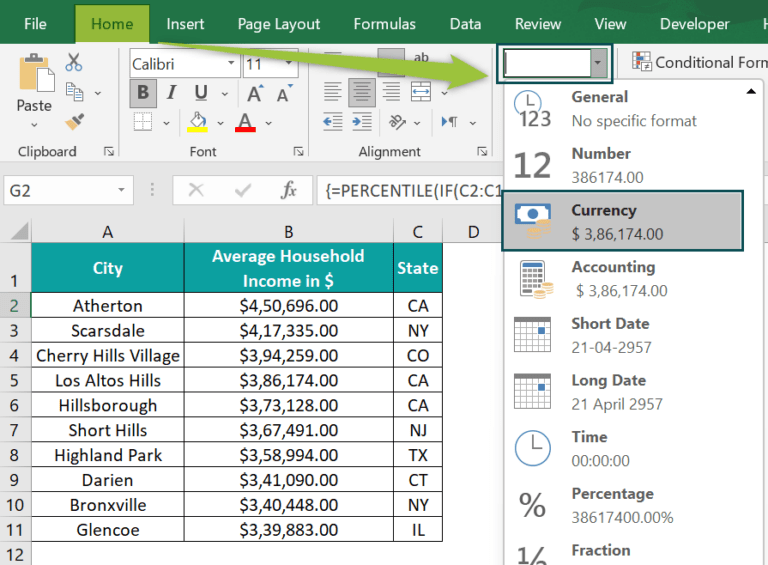Apply yellow fill color bucket
This screenshot has width=768, height=565.
coord(197,122)
